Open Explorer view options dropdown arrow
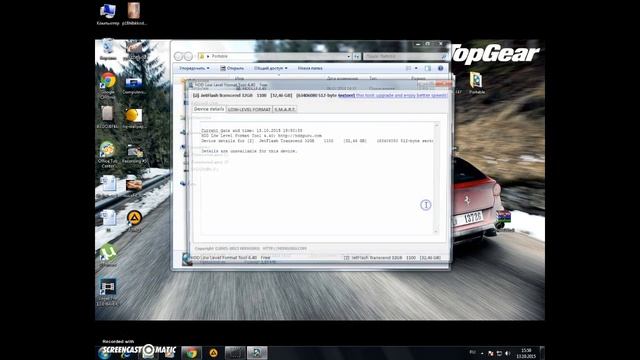Image resolution: width=640 pixels, height=360 pixels. pyautogui.click(x=416, y=68)
